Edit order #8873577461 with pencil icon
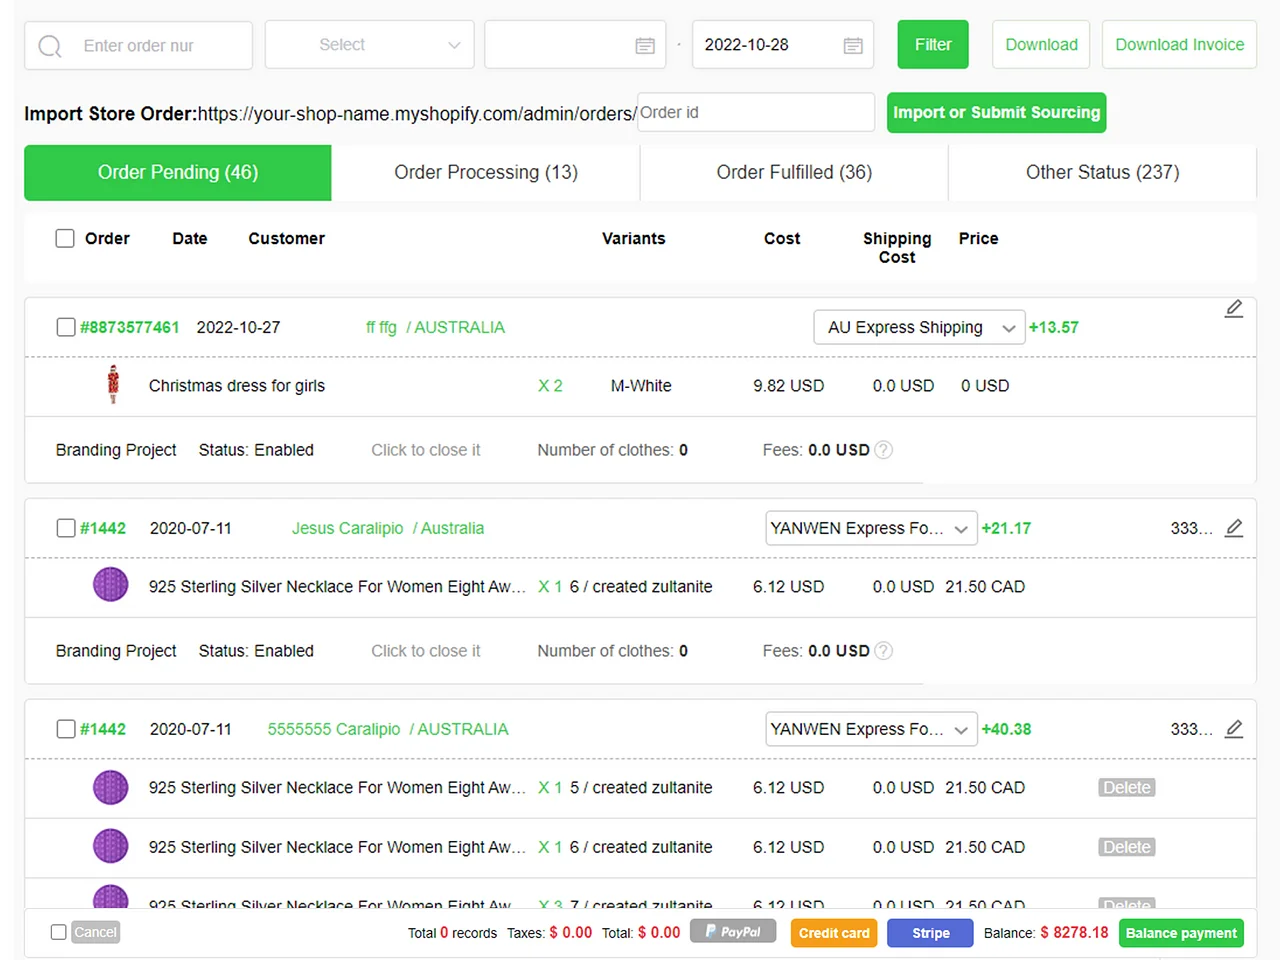Screen dimensions: 1280x960 1234,309
